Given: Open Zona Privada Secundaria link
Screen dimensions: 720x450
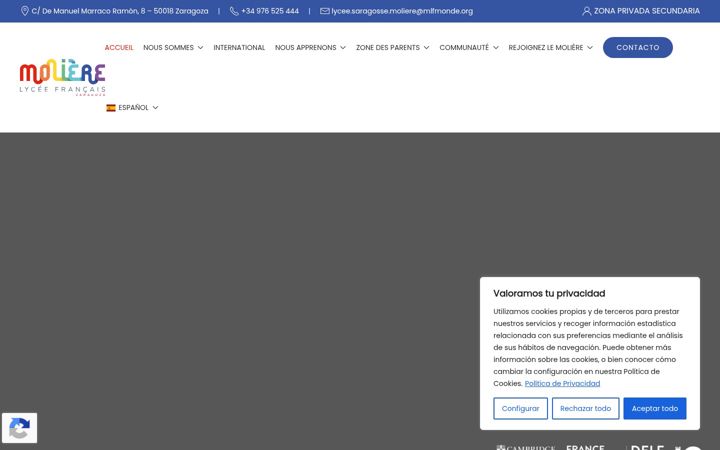Looking at the screenshot, I should [647, 11].
